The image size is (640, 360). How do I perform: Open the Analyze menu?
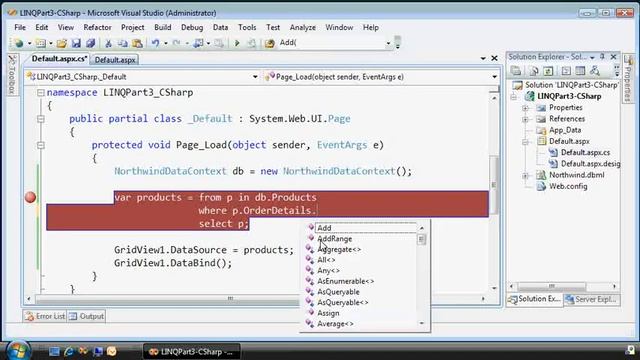[302, 27]
